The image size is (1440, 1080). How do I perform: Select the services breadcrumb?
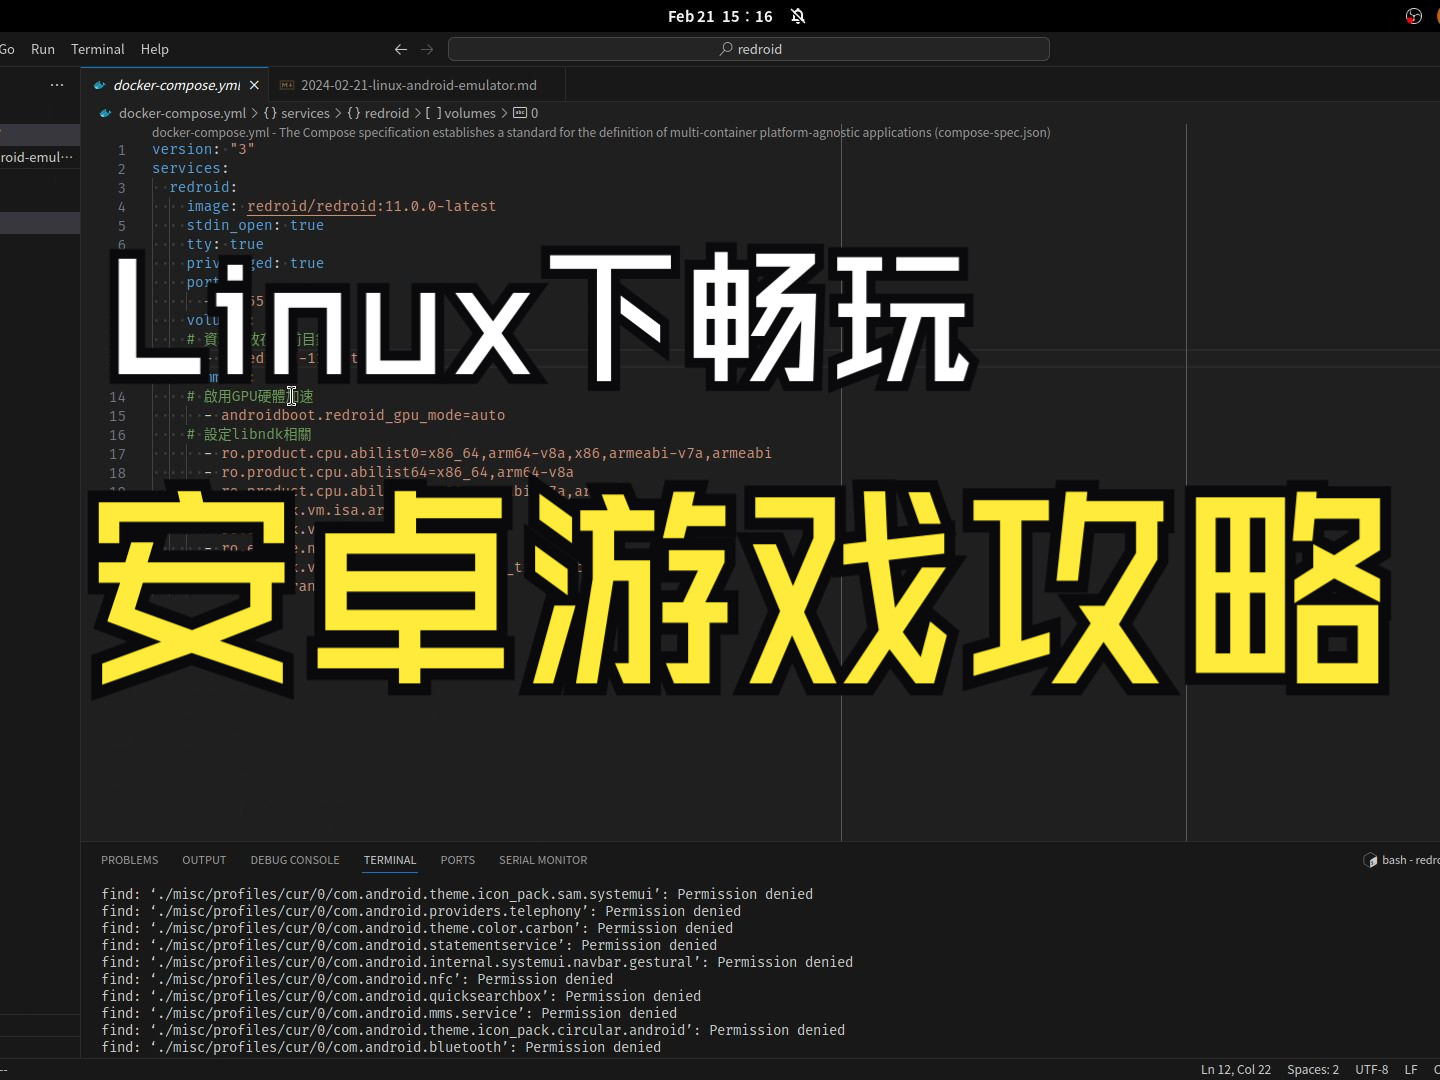296,113
